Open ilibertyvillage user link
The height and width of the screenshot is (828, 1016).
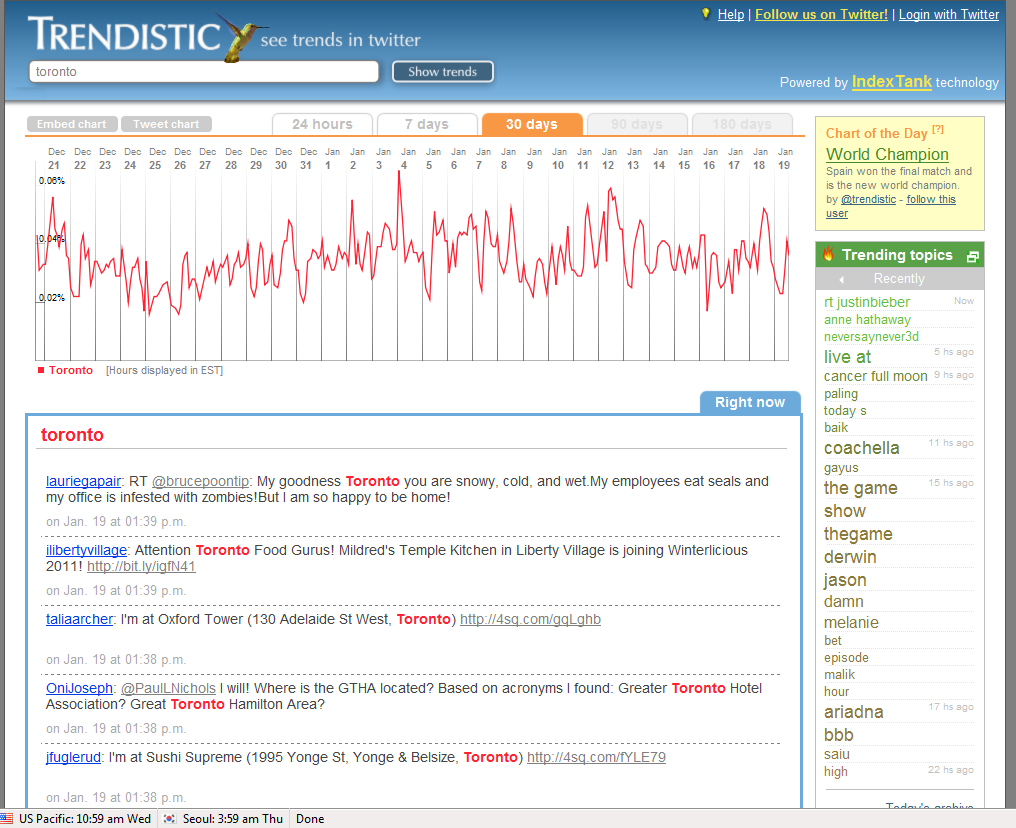[86, 550]
